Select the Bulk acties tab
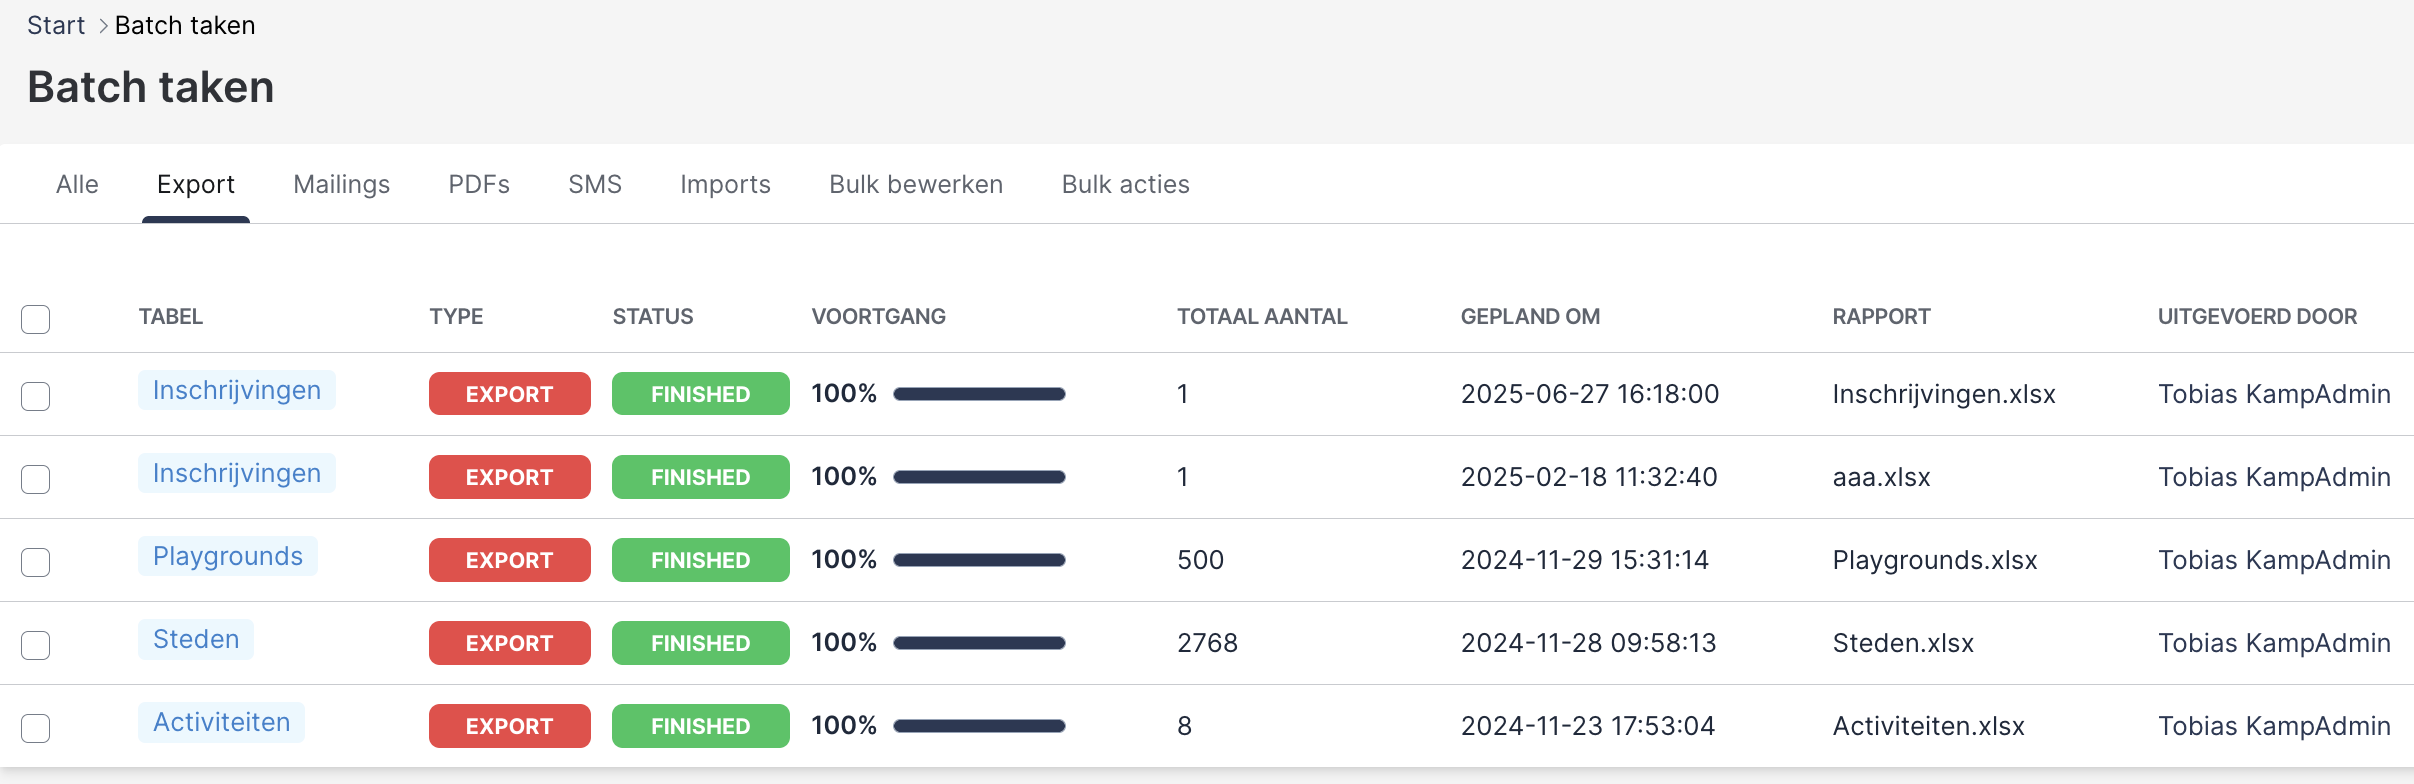 point(1125,185)
